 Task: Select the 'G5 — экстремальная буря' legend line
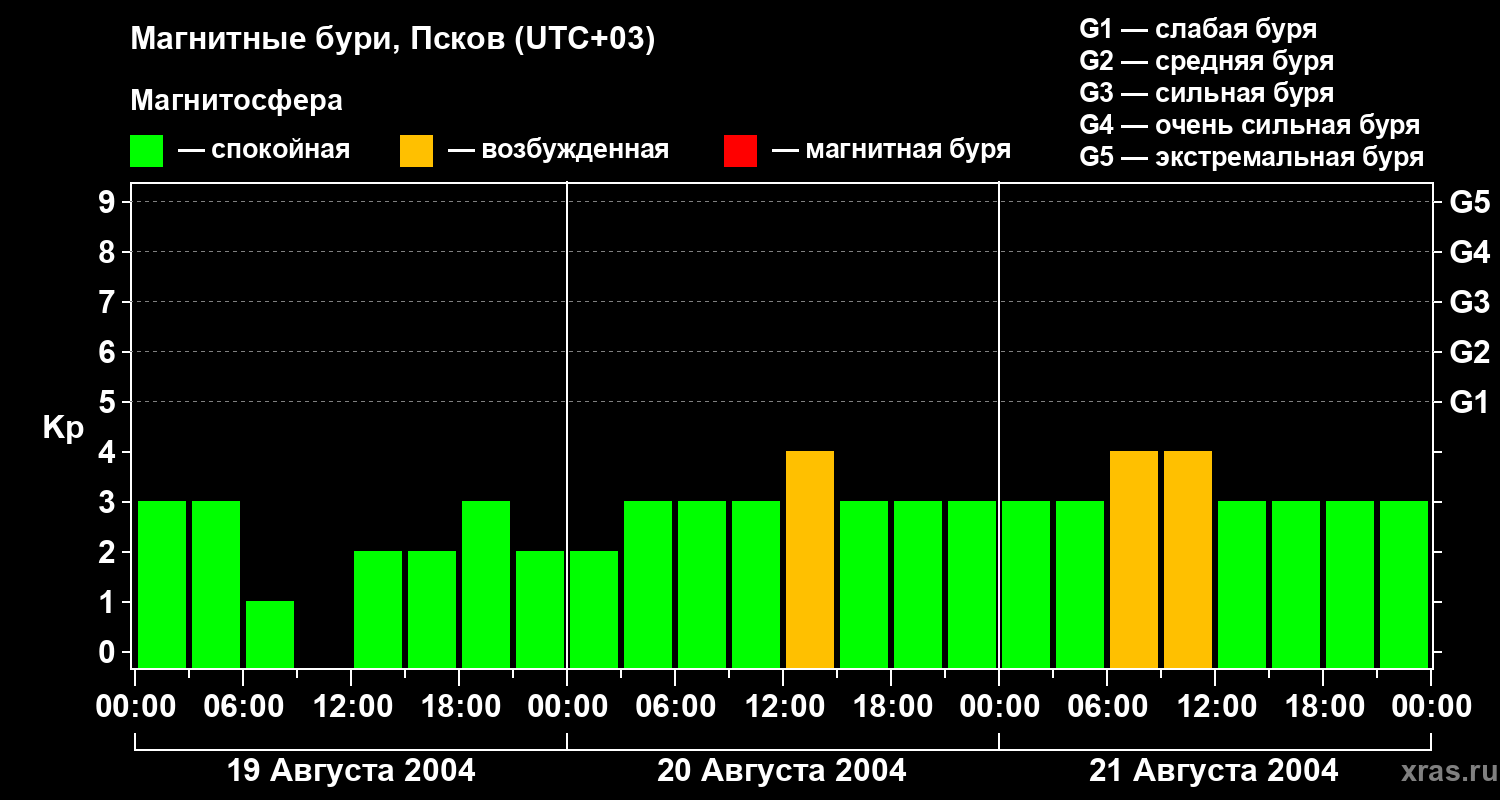point(1252,158)
